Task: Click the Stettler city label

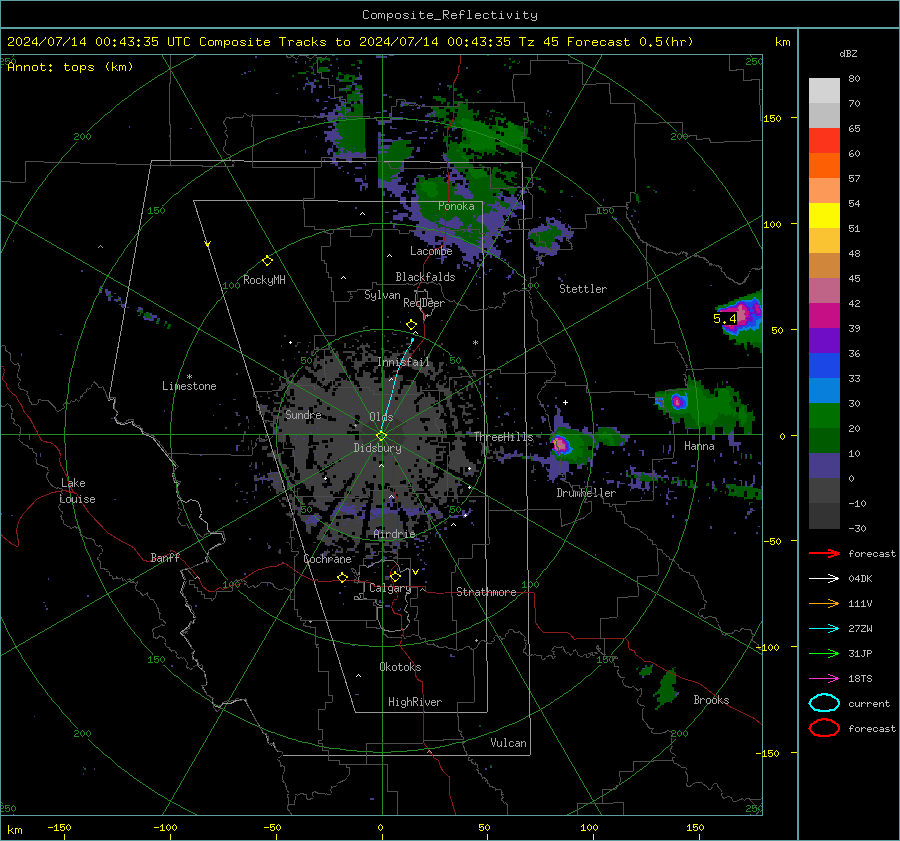Action: click(583, 289)
